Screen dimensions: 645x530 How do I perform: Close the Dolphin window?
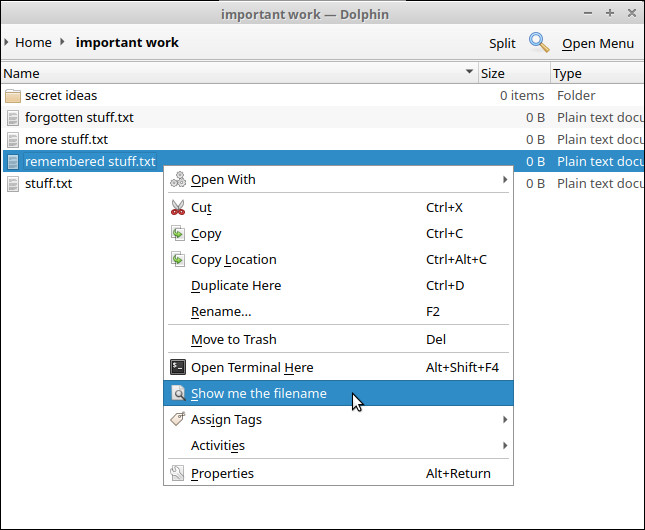point(632,13)
